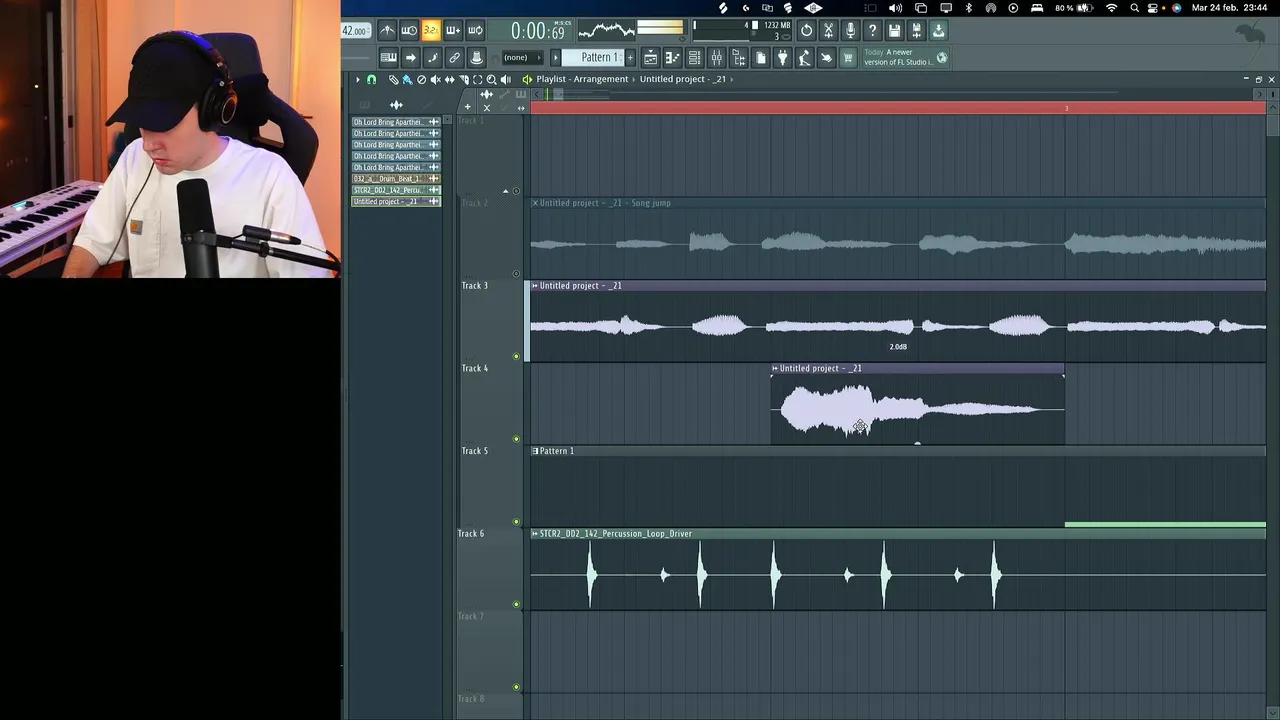Open the Track 4 audio clip menu

coord(775,368)
